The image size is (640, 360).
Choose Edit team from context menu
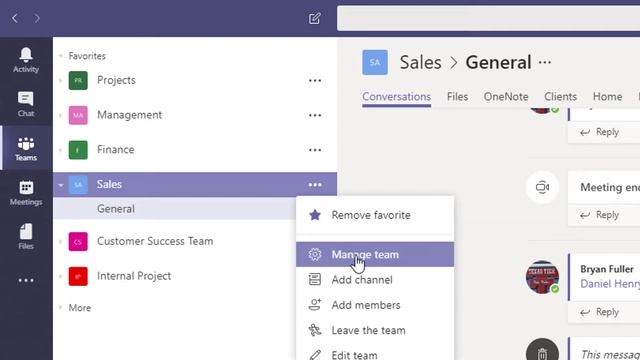375,353
